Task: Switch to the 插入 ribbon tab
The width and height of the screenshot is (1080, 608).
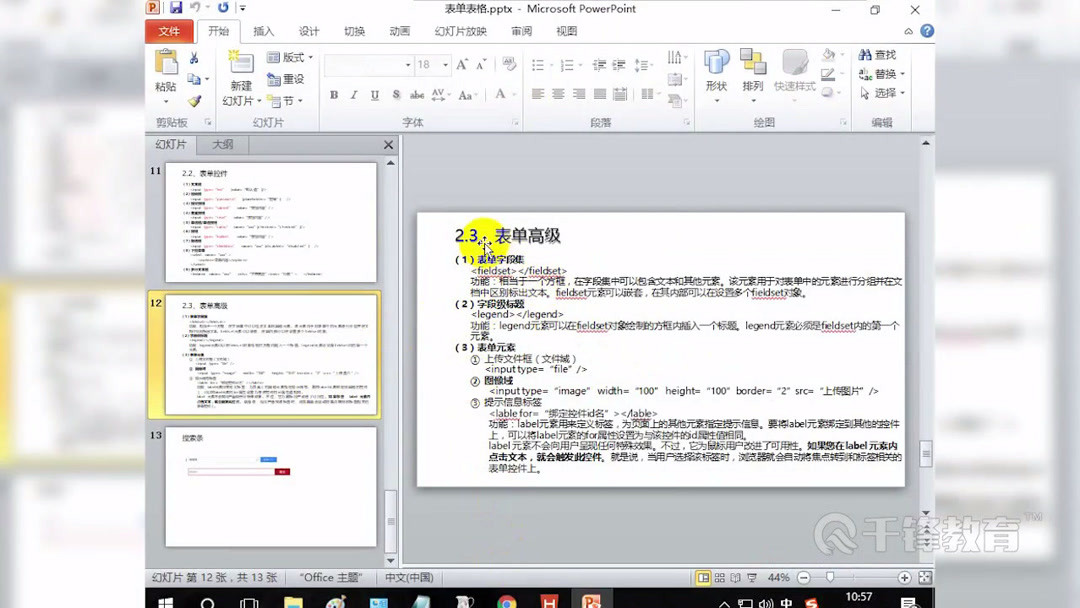Action: (x=262, y=31)
